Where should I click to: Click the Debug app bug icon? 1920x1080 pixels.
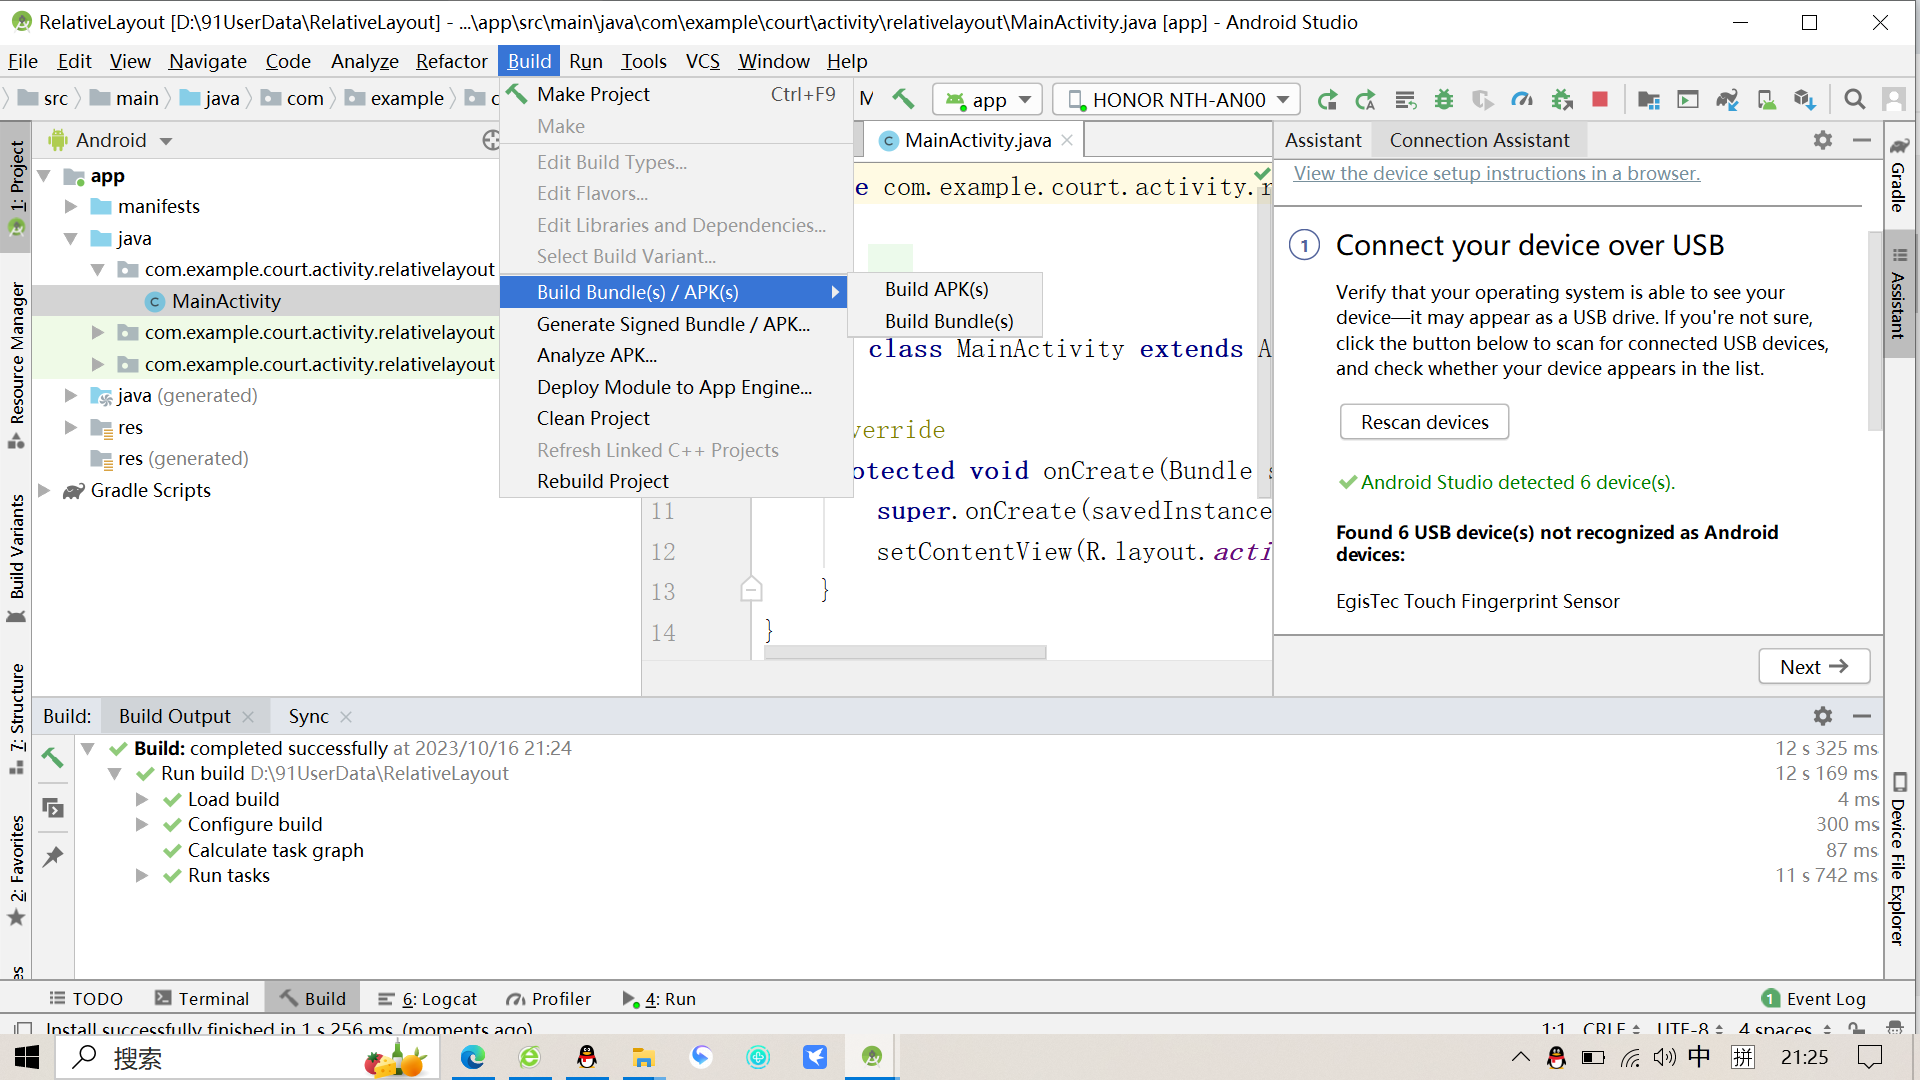pyautogui.click(x=1444, y=99)
